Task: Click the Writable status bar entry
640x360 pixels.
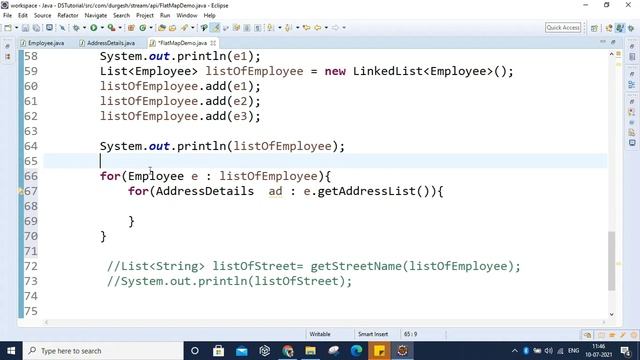Action: tap(320, 334)
